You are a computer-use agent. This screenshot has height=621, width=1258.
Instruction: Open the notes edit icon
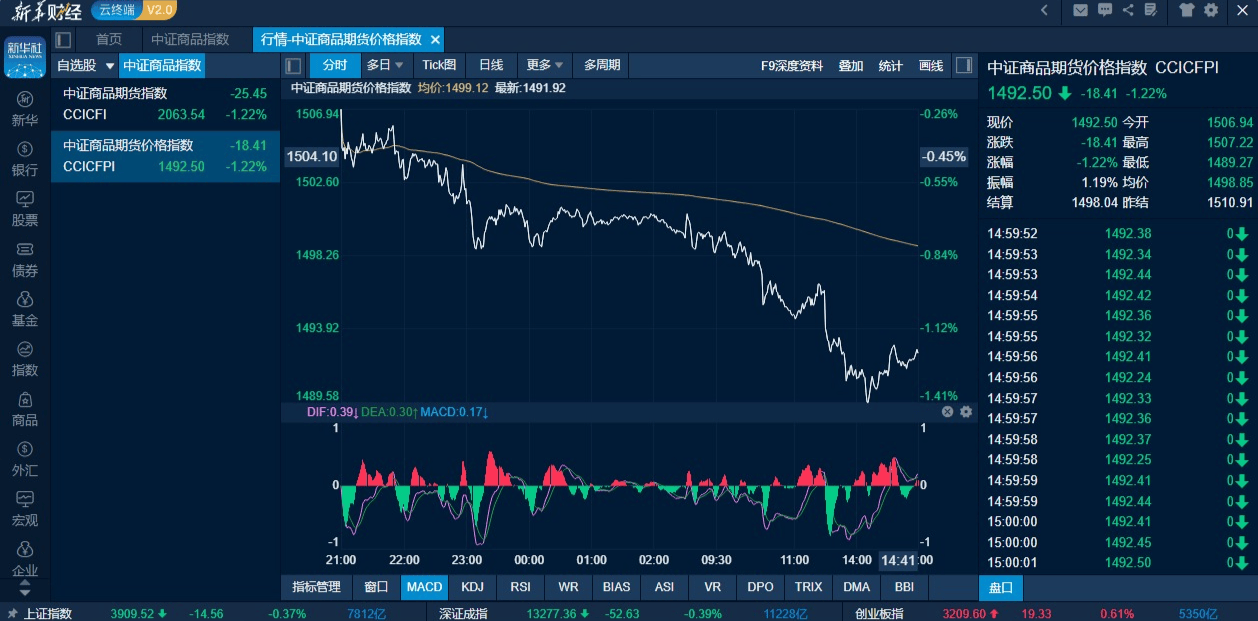point(1151,10)
